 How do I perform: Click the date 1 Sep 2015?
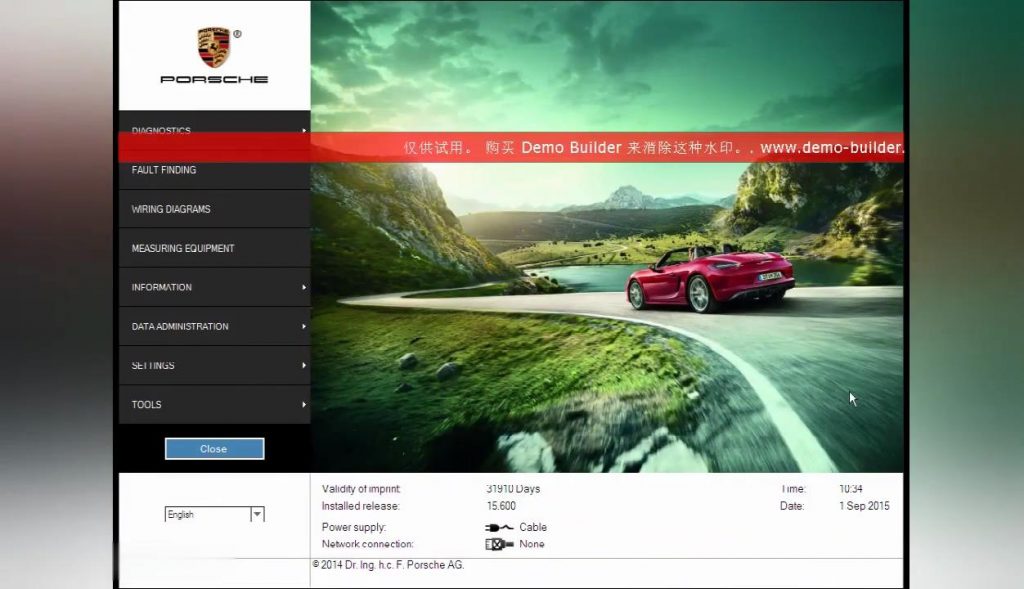click(x=864, y=506)
